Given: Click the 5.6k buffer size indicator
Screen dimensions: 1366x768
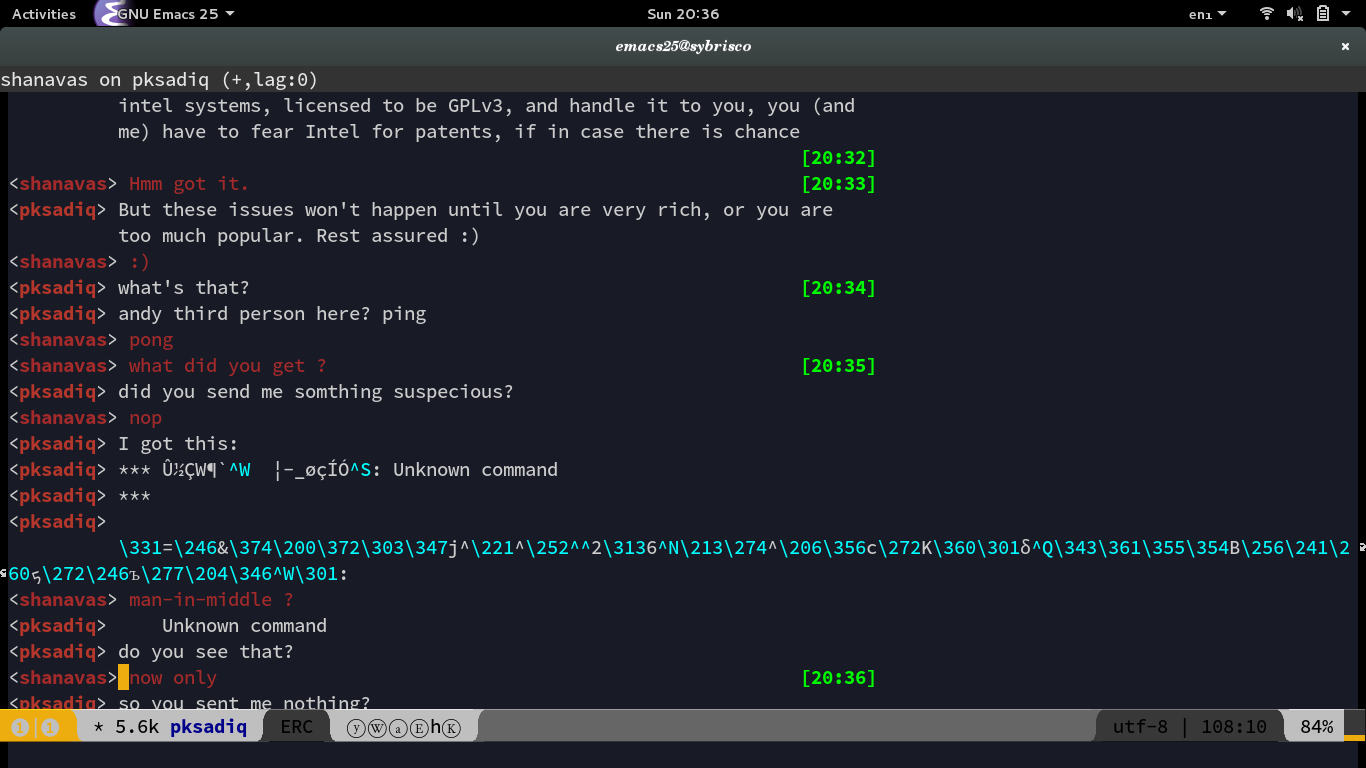Looking at the screenshot, I should tap(137, 727).
